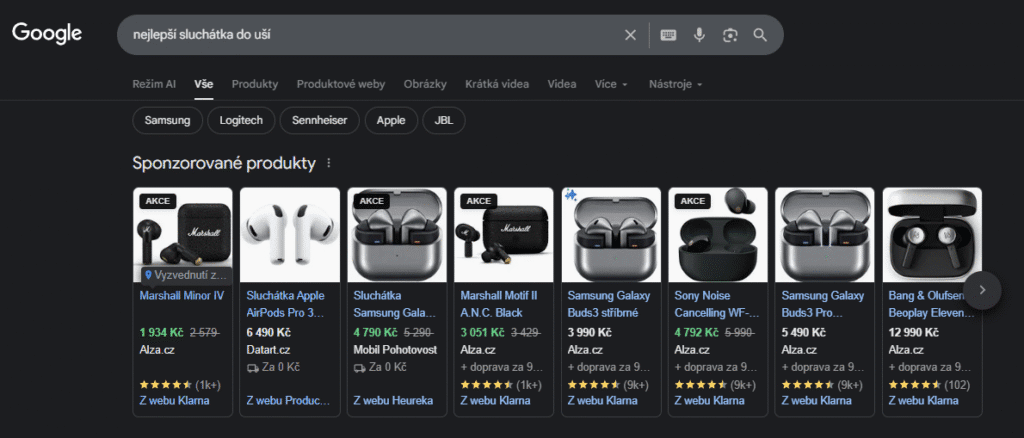Start voice search with microphone icon

click(699, 35)
